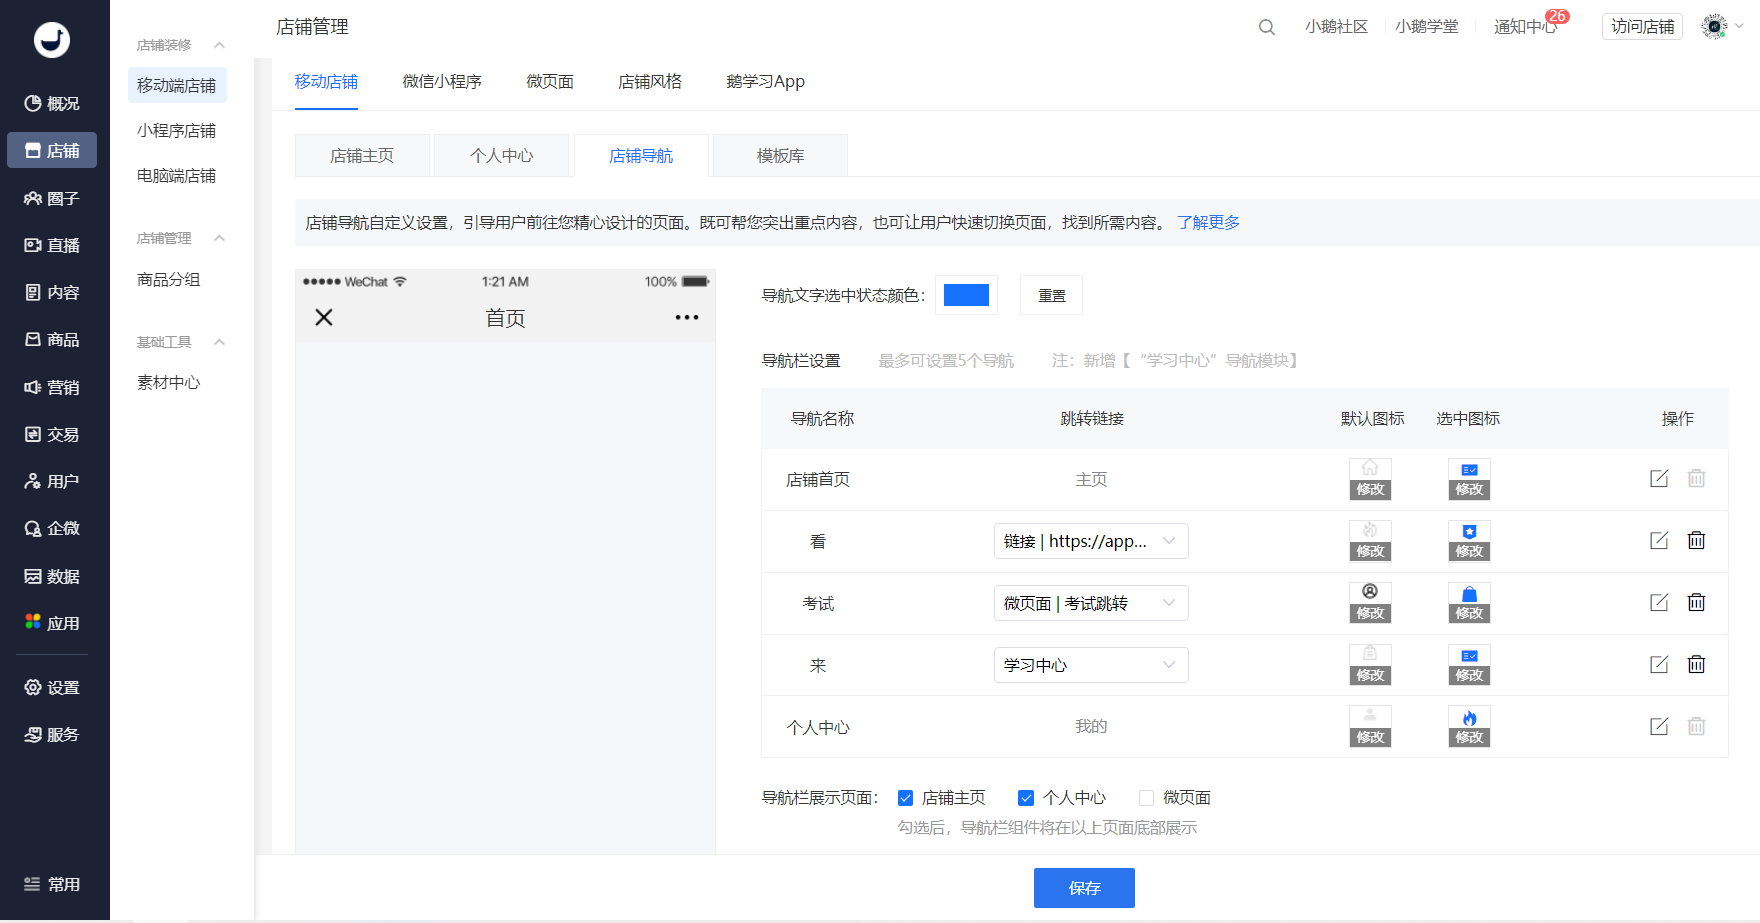
Task: Collapse the 店铺装修 sidebar section
Action: [x=219, y=45]
